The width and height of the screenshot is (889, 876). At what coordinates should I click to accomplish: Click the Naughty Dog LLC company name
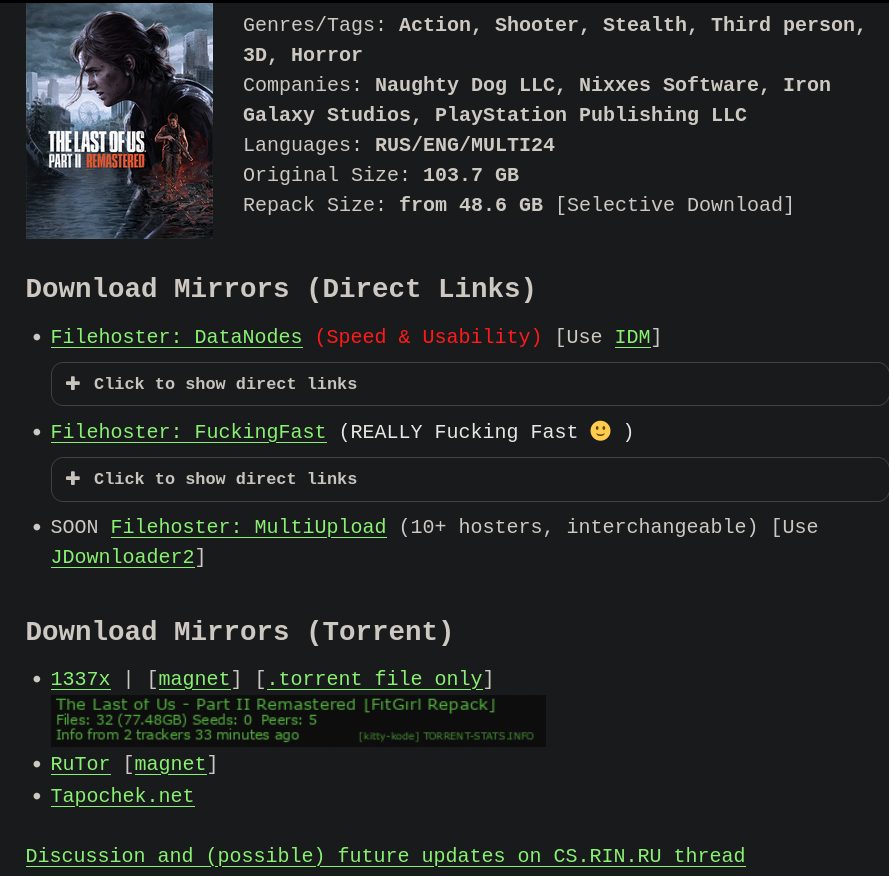pos(464,85)
